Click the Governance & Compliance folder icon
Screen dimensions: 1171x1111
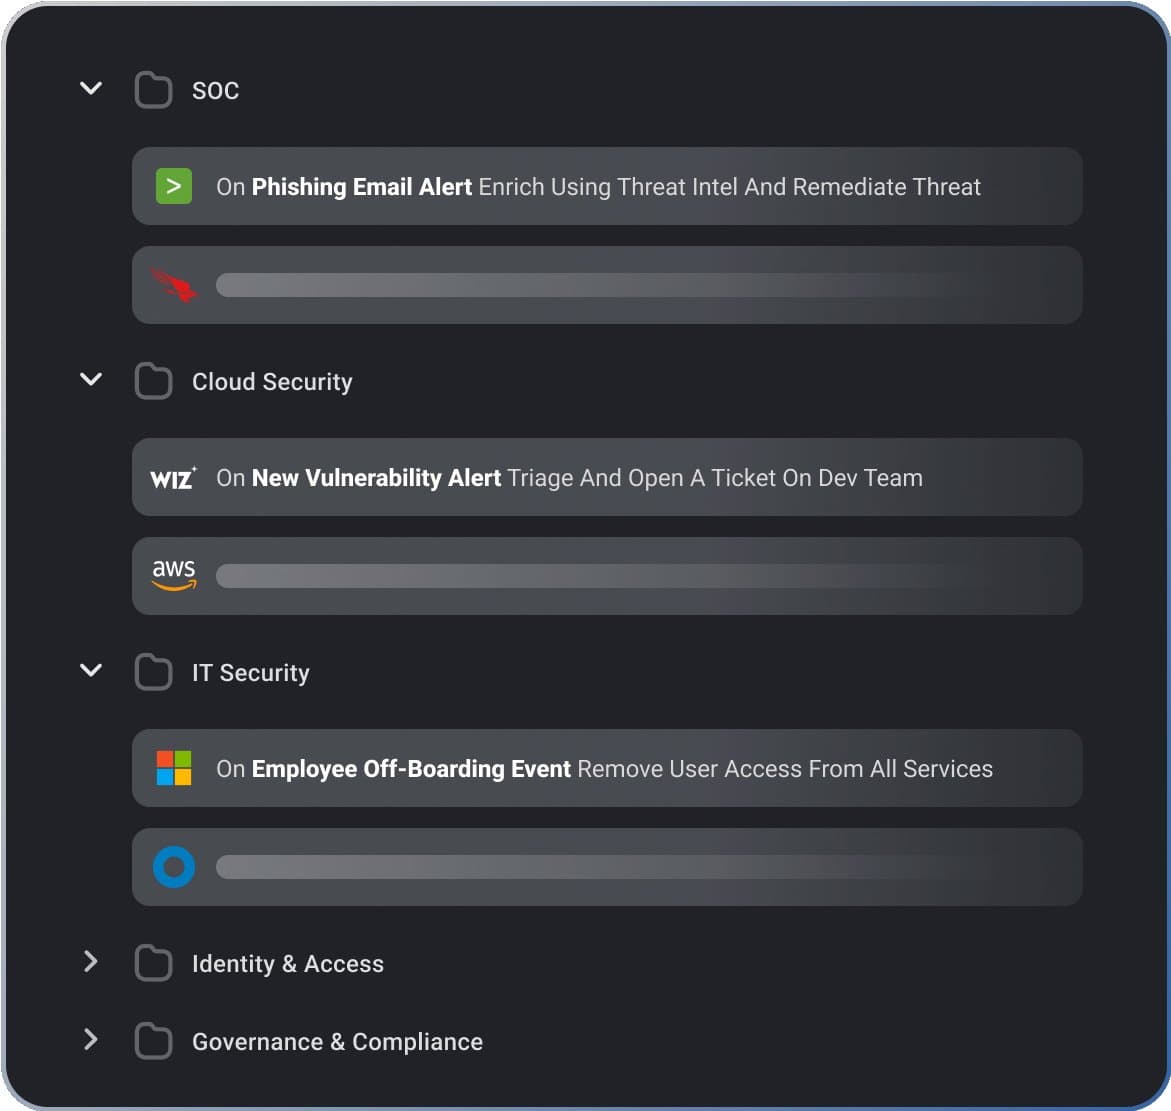(x=153, y=1041)
